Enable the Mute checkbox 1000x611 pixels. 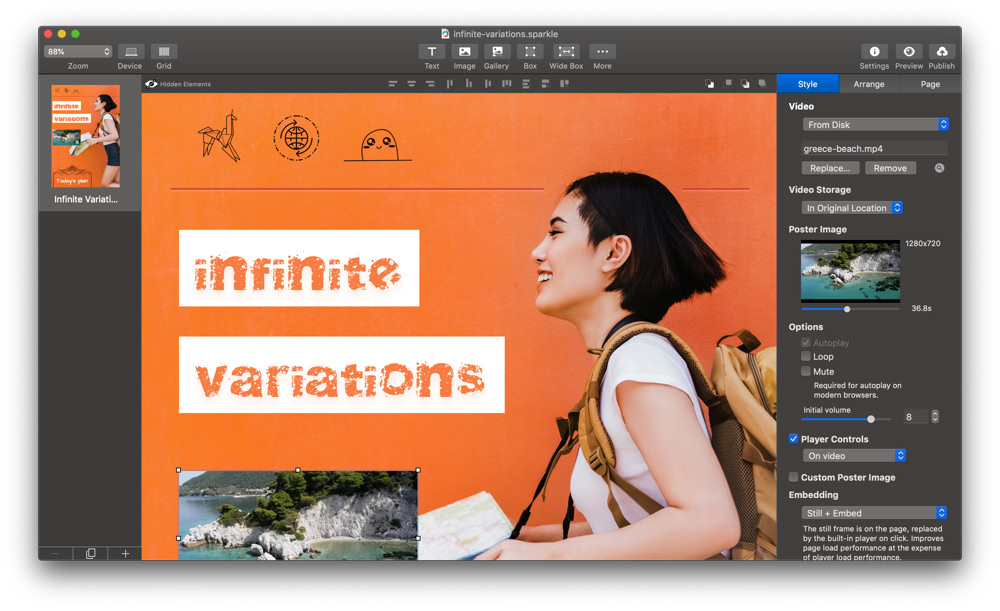tap(806, 371)
